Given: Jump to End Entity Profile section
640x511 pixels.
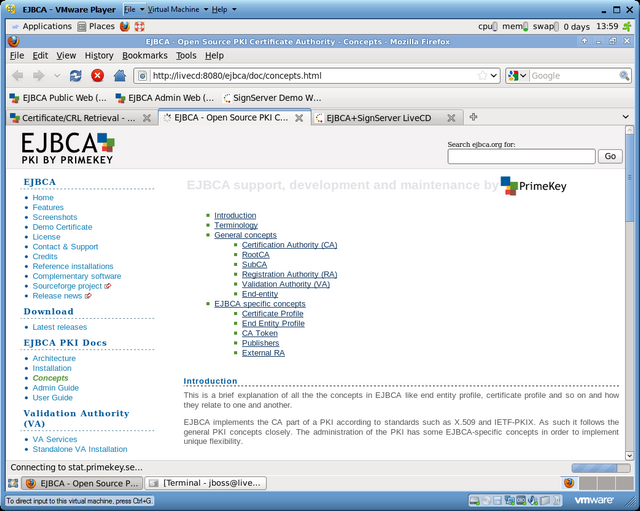Looking at the screenshot, I should 273,323.
